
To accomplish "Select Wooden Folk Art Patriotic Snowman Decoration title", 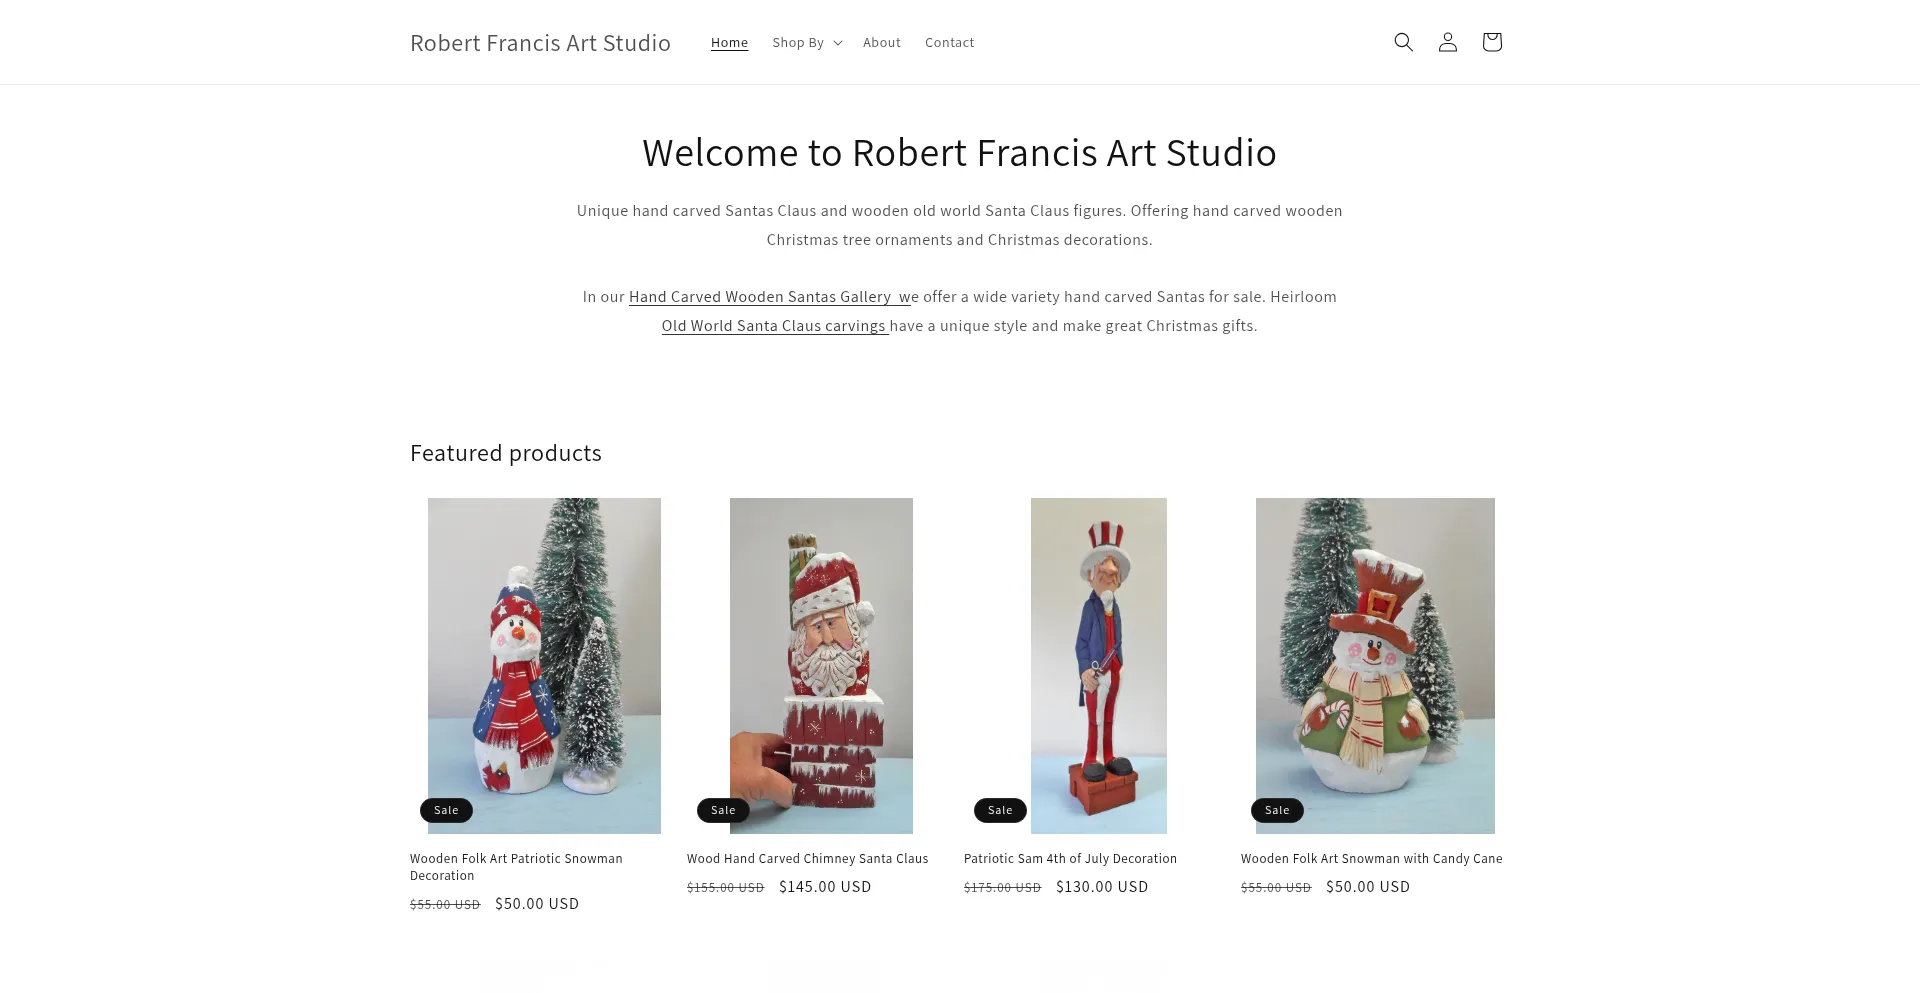I will point(516,867).
